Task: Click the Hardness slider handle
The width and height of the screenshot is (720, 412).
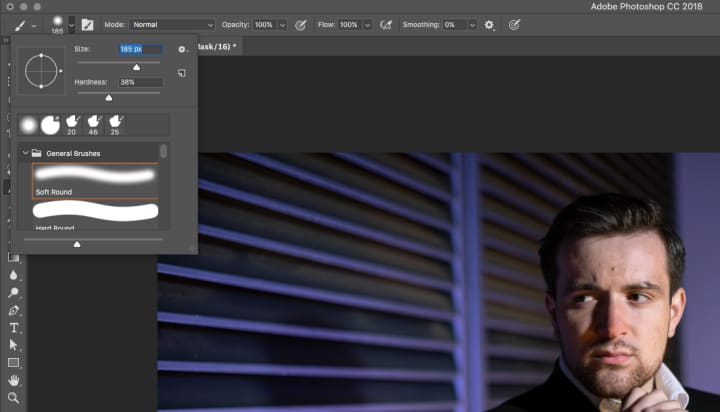Action: point(109,98)
